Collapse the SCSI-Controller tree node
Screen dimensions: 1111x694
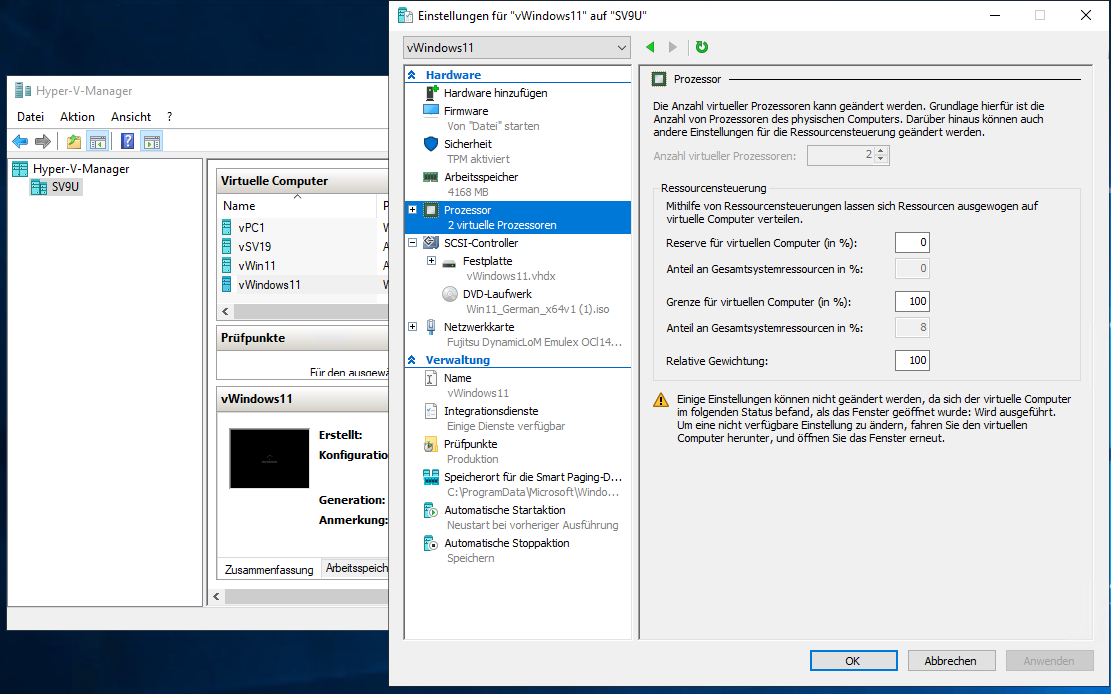pos(411,242)
